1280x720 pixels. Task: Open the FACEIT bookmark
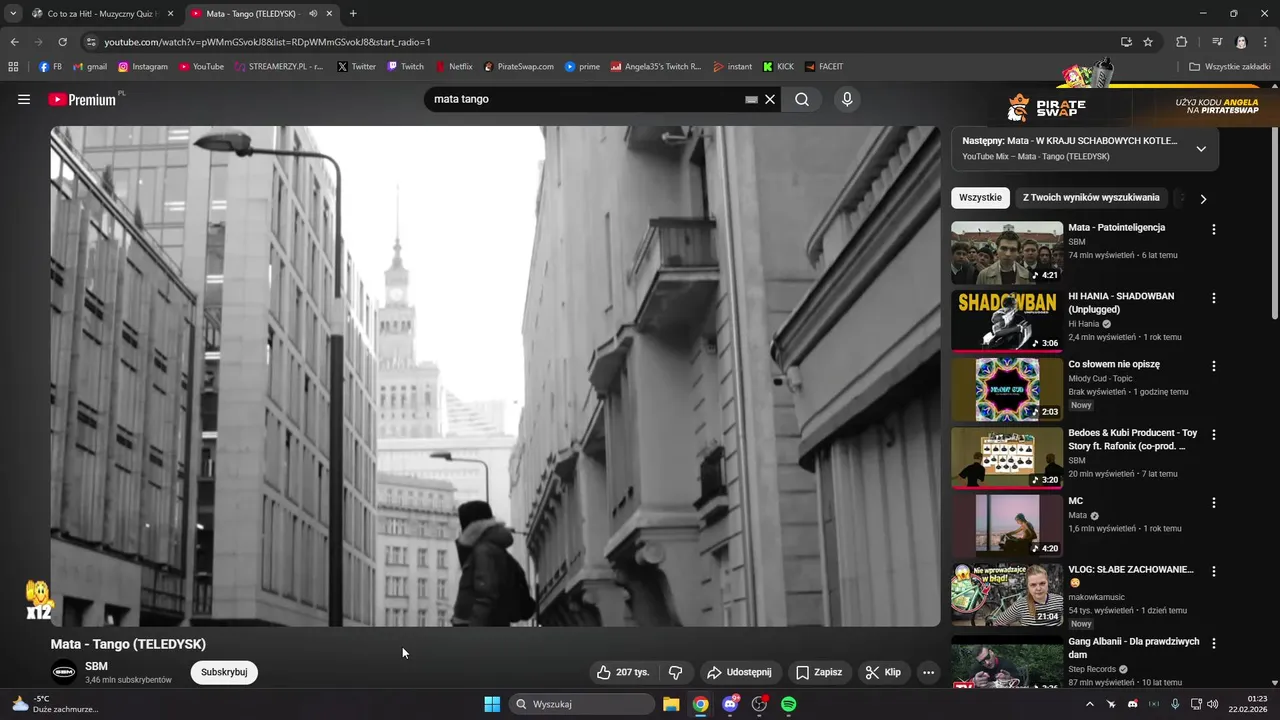(x=824, y=67)
